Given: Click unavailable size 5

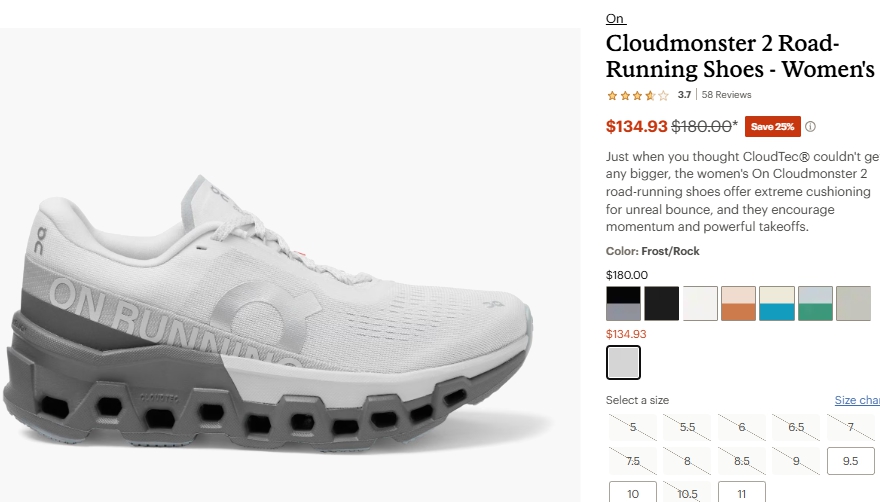Looking at the screenshot, I should 633,427.
